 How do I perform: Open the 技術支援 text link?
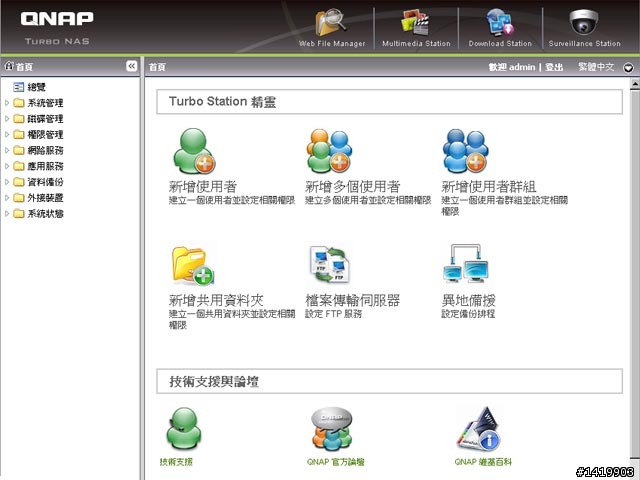coord(176,462)
